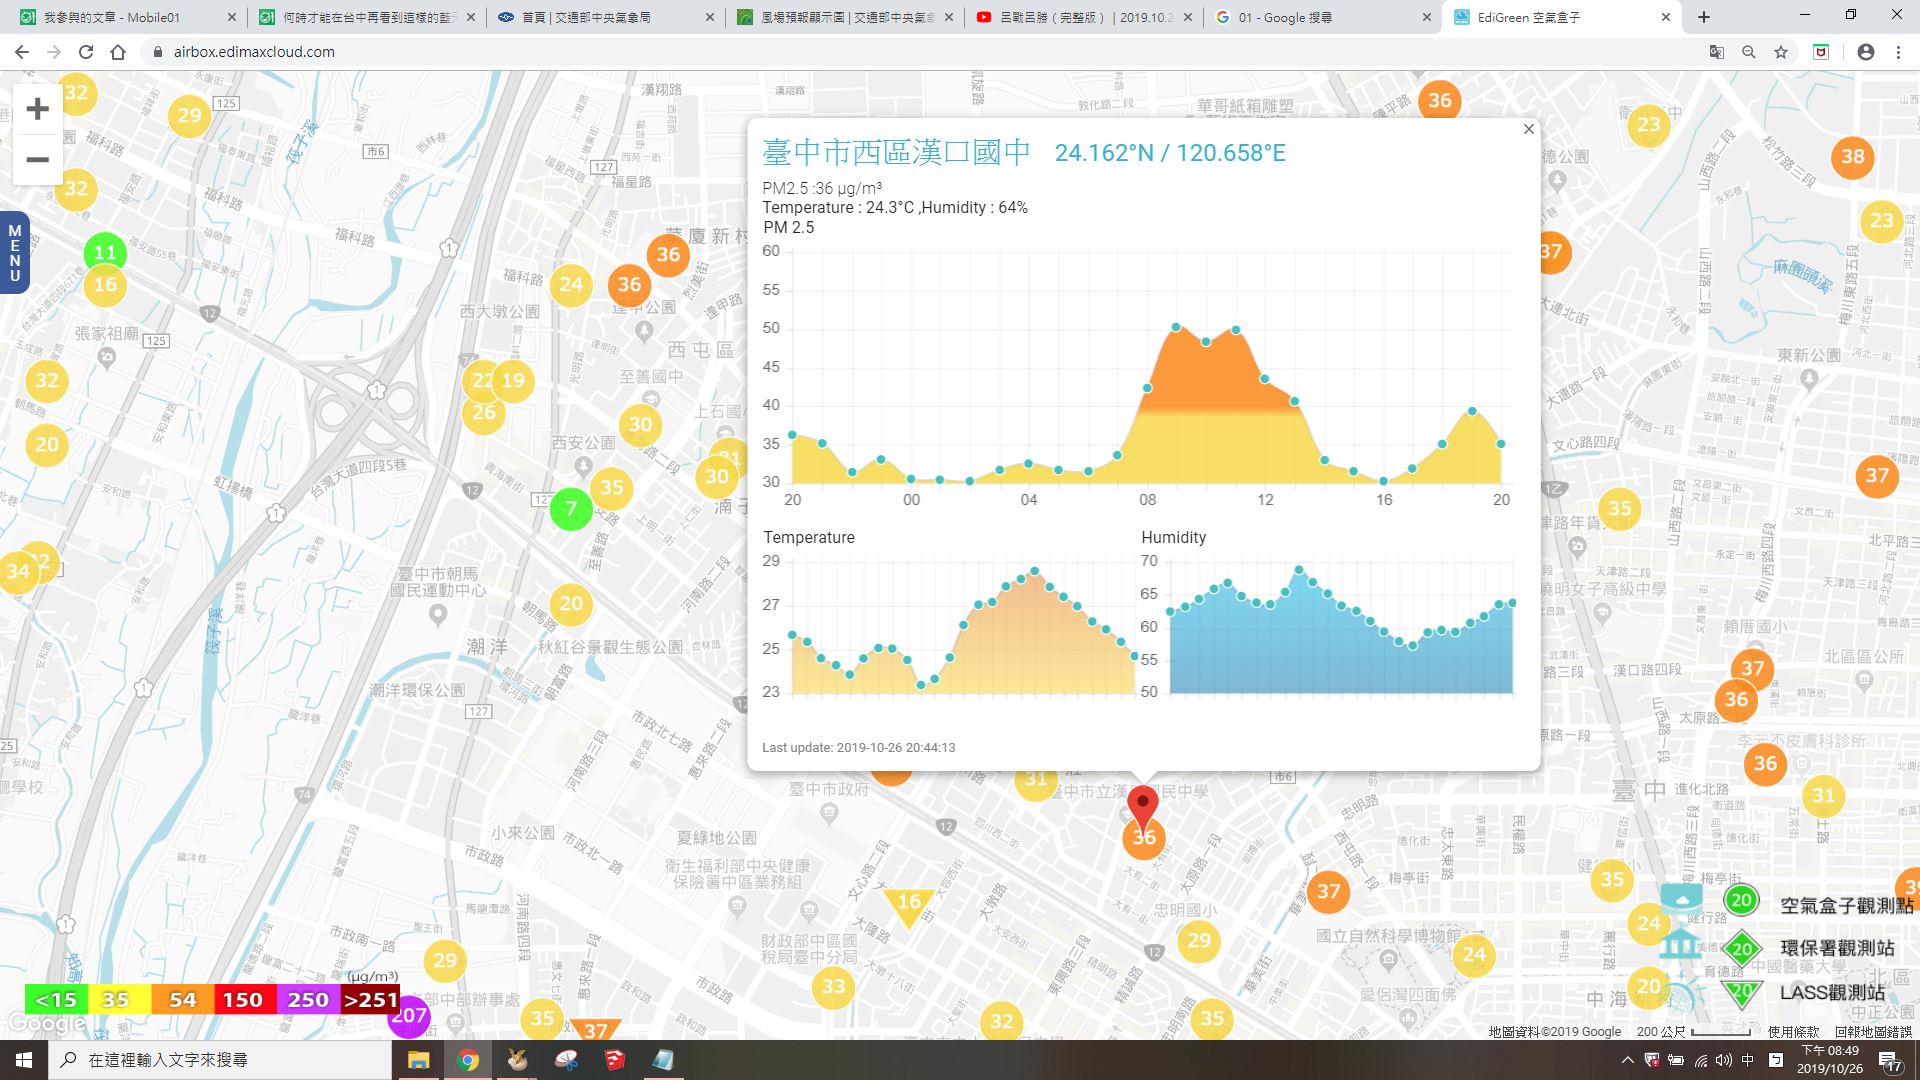Image resolution: width=1920 pixels, height=1080 pixels.
Task: Zoom out the map with minus button
Action: point(37,159)
